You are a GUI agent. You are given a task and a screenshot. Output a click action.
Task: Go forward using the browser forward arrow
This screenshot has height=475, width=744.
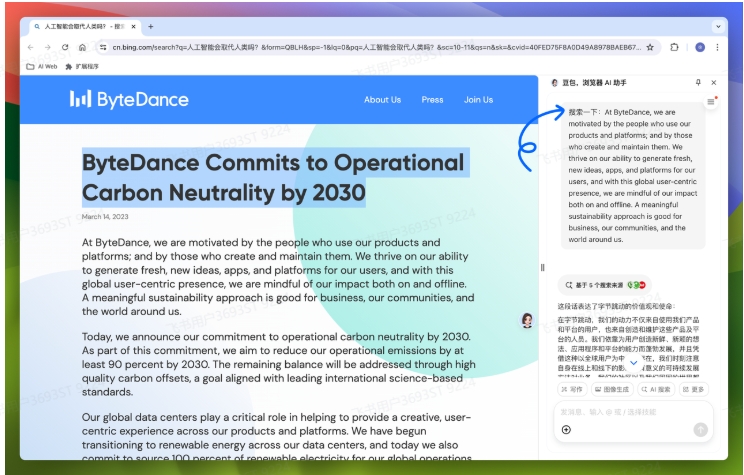coord(47,47)
